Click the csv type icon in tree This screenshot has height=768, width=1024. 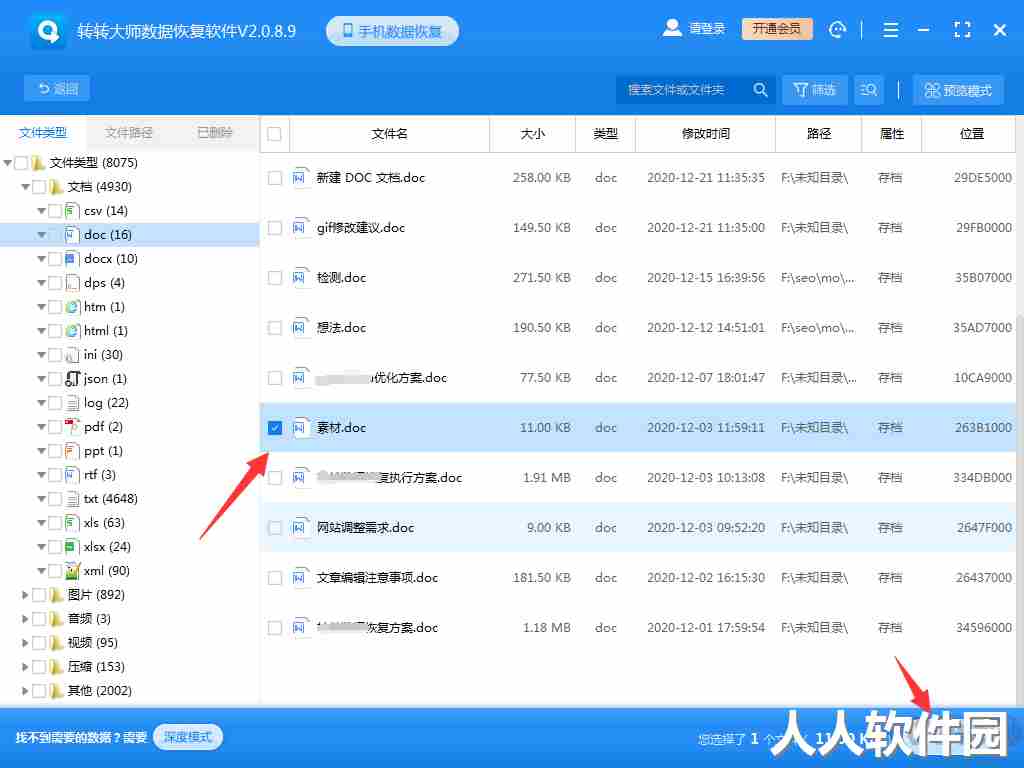tap(72, 210)
